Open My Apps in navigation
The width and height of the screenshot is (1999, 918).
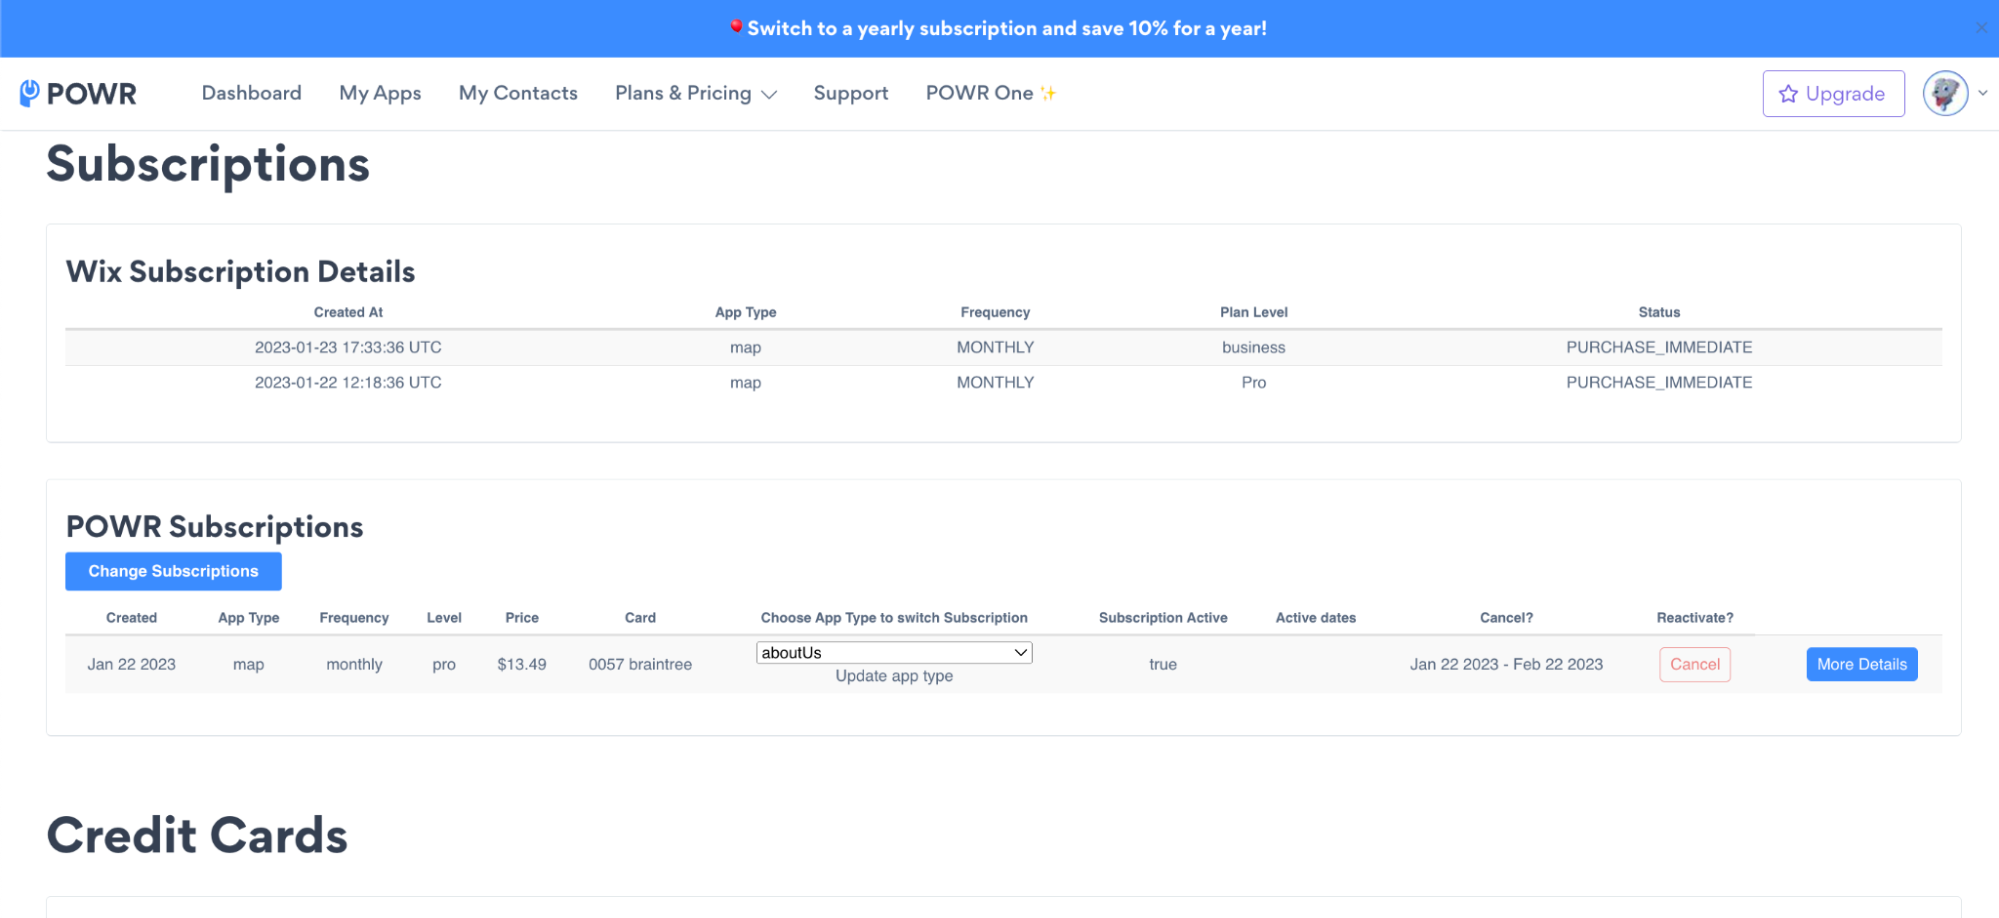point(380,93)
